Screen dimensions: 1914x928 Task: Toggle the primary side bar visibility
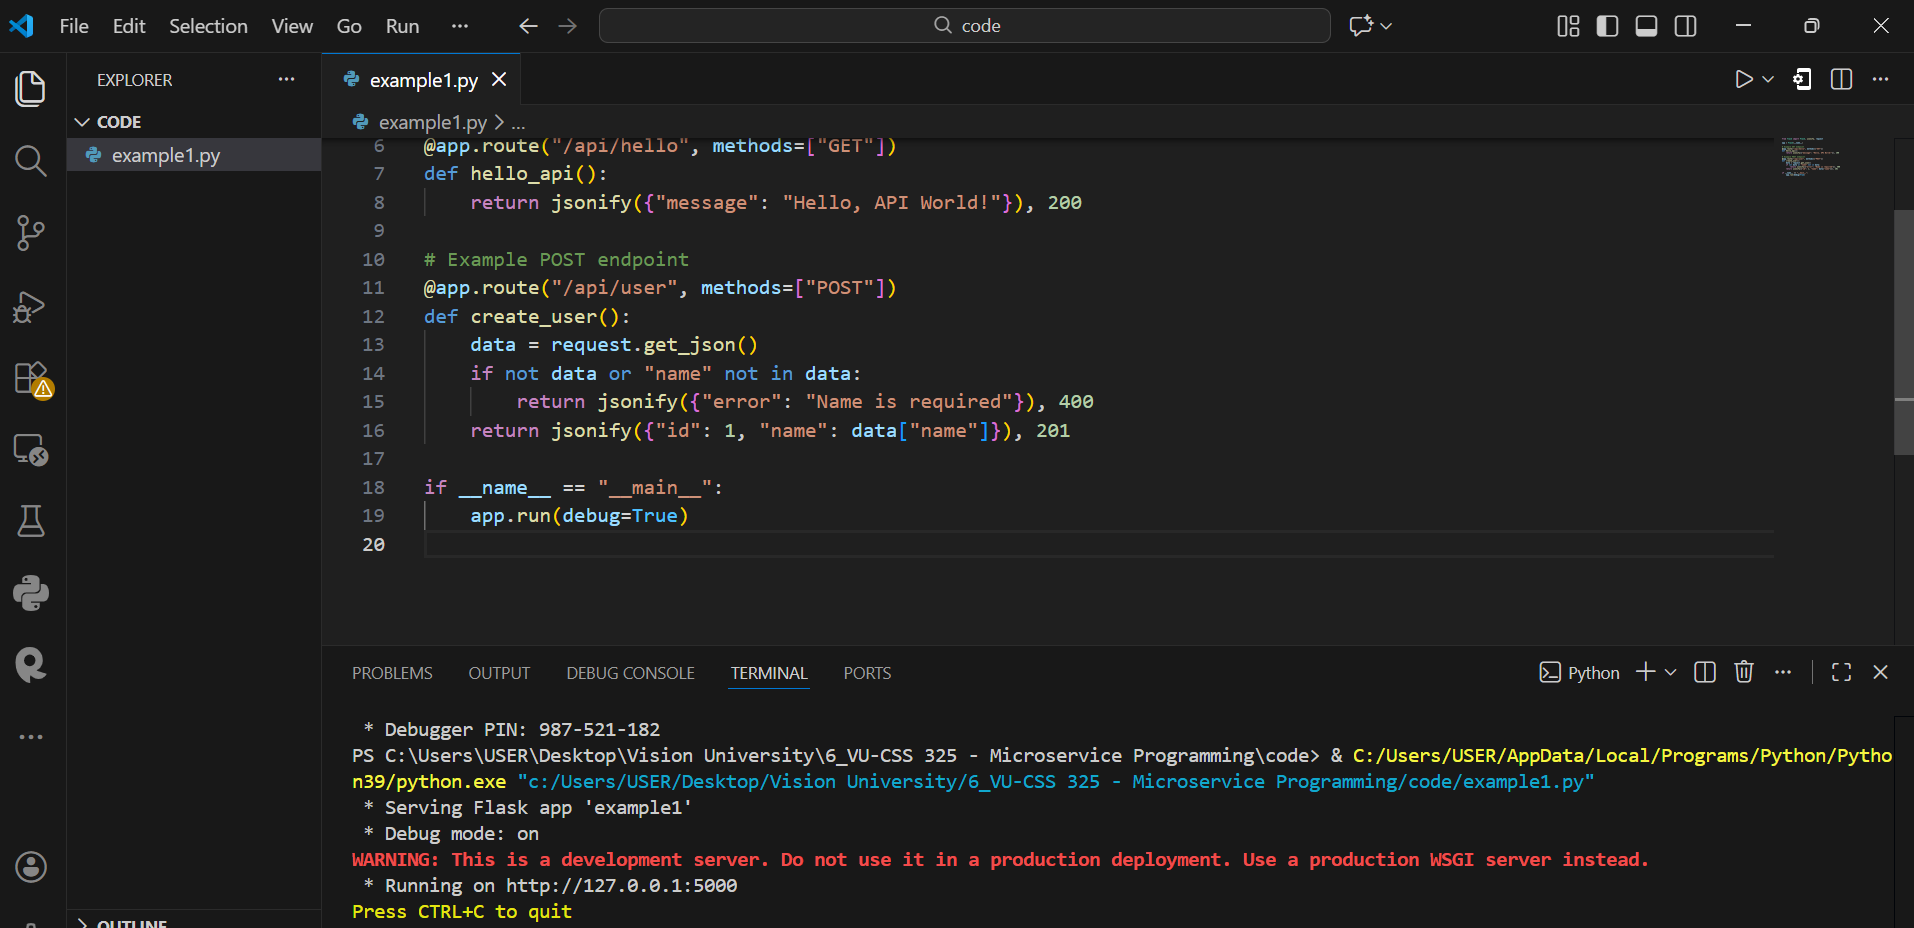[1607, 26]
